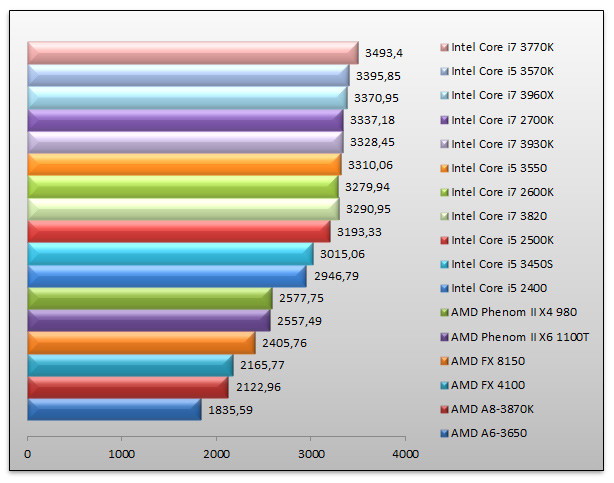Click the data label 3193,33
Screen dimensions: 614x483
point(359,232)
